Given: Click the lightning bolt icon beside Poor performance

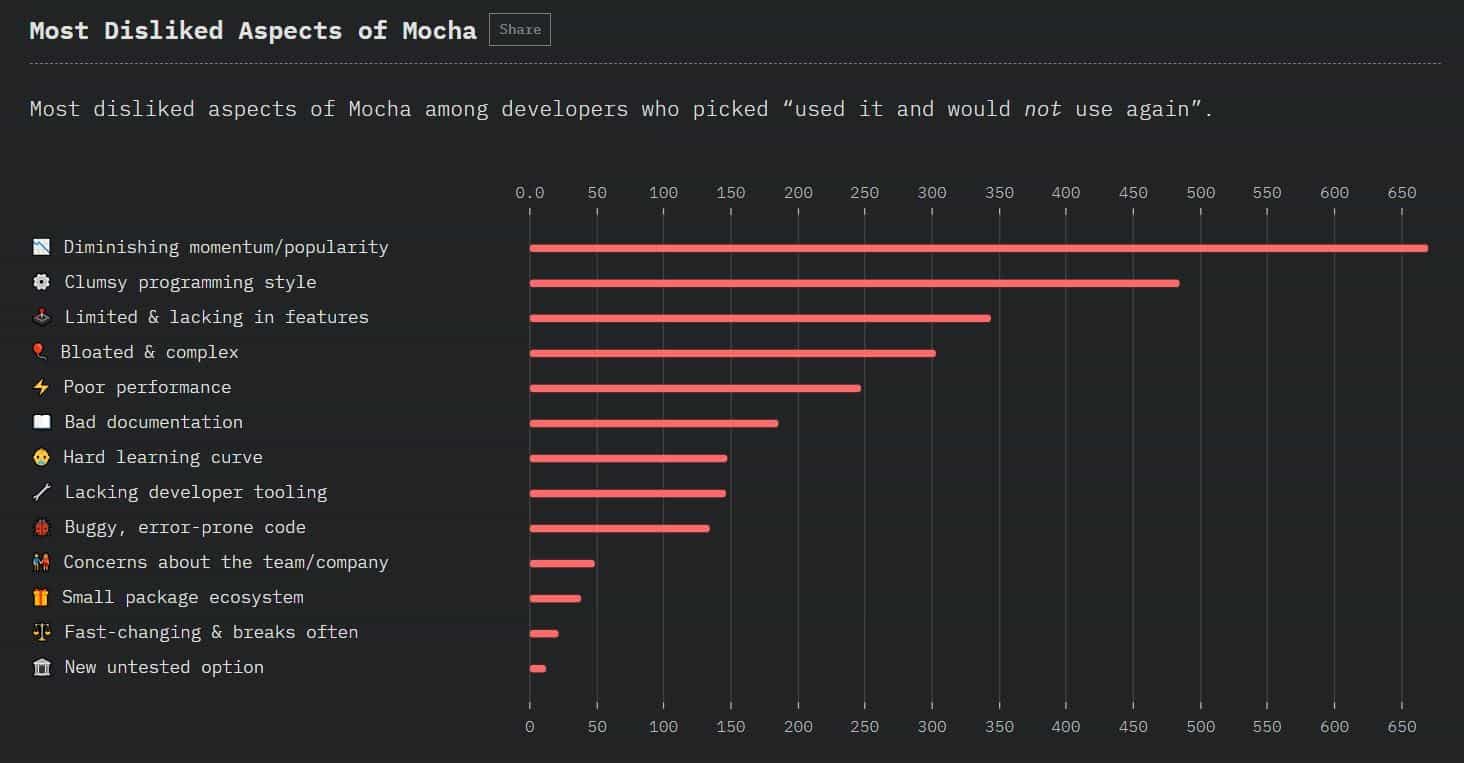Looking at the screenshot, I should click(x=41, y=387).
